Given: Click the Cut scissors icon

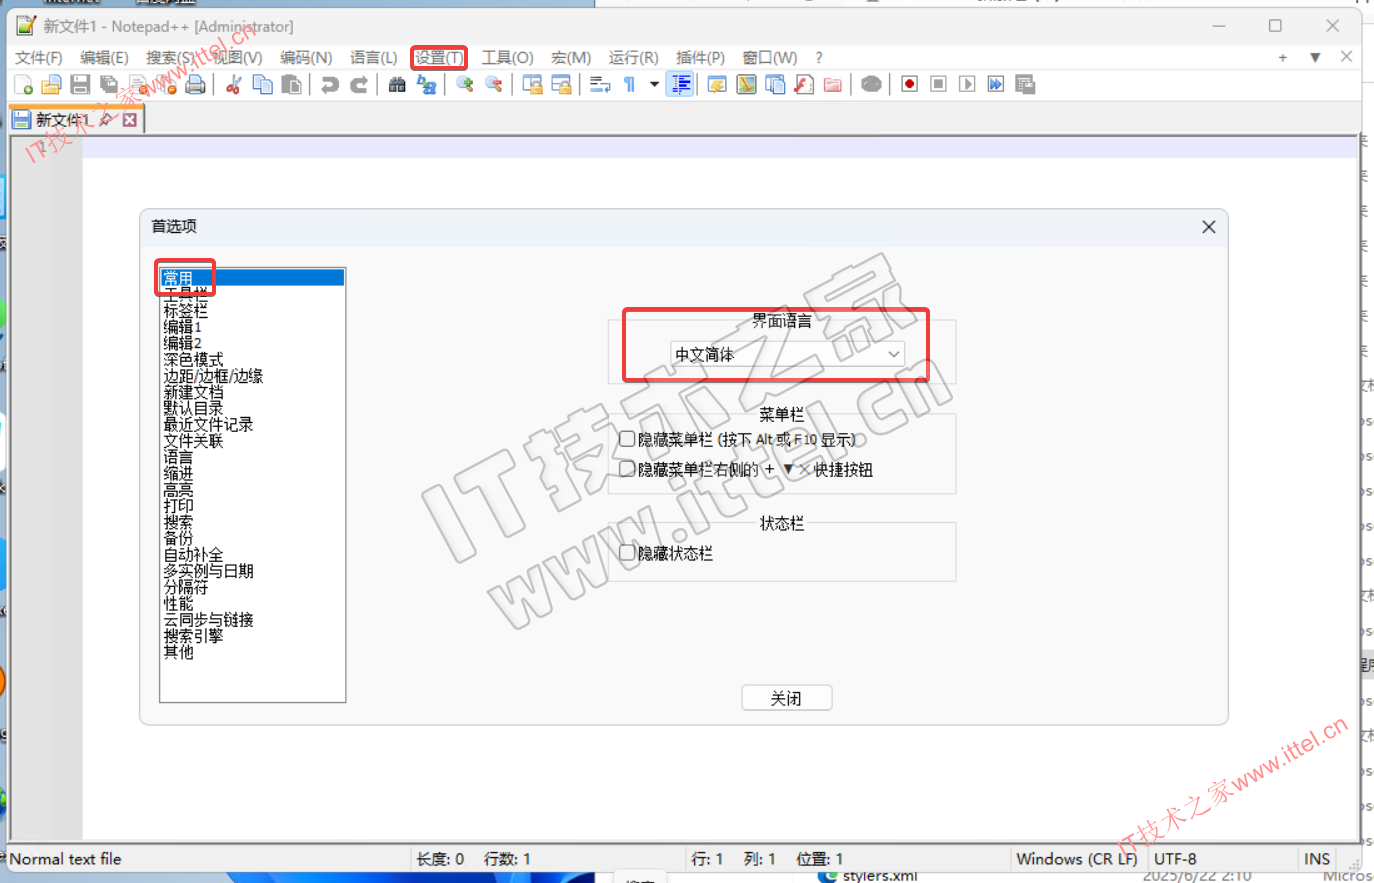Looking at the screenshot, I should click(x=234, y=85).
